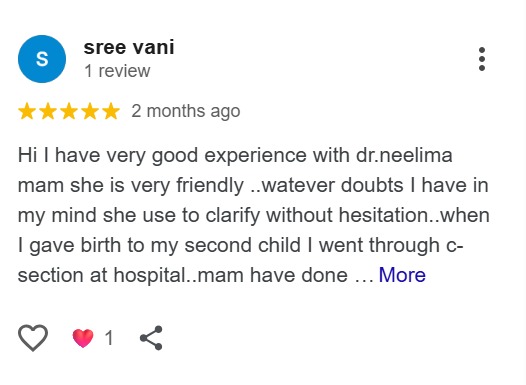Click the fifth rating star

tap(111, 111)
